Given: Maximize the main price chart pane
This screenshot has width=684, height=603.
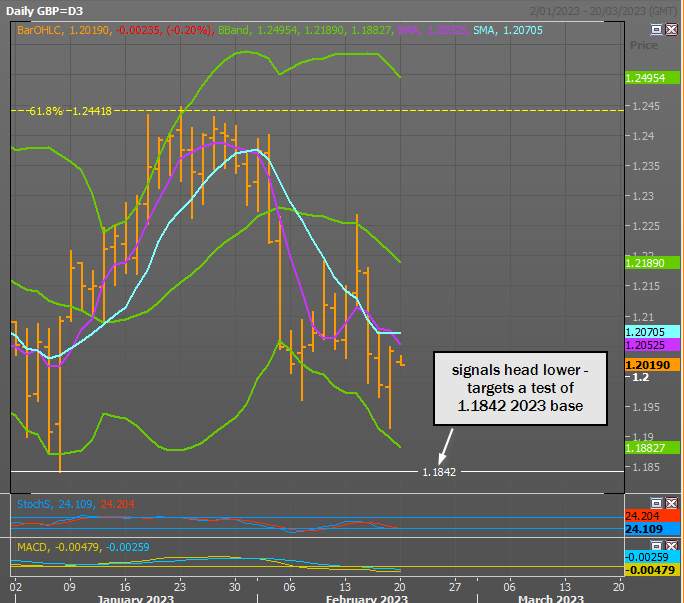Looking at the screenshot, I should [656, 29].
